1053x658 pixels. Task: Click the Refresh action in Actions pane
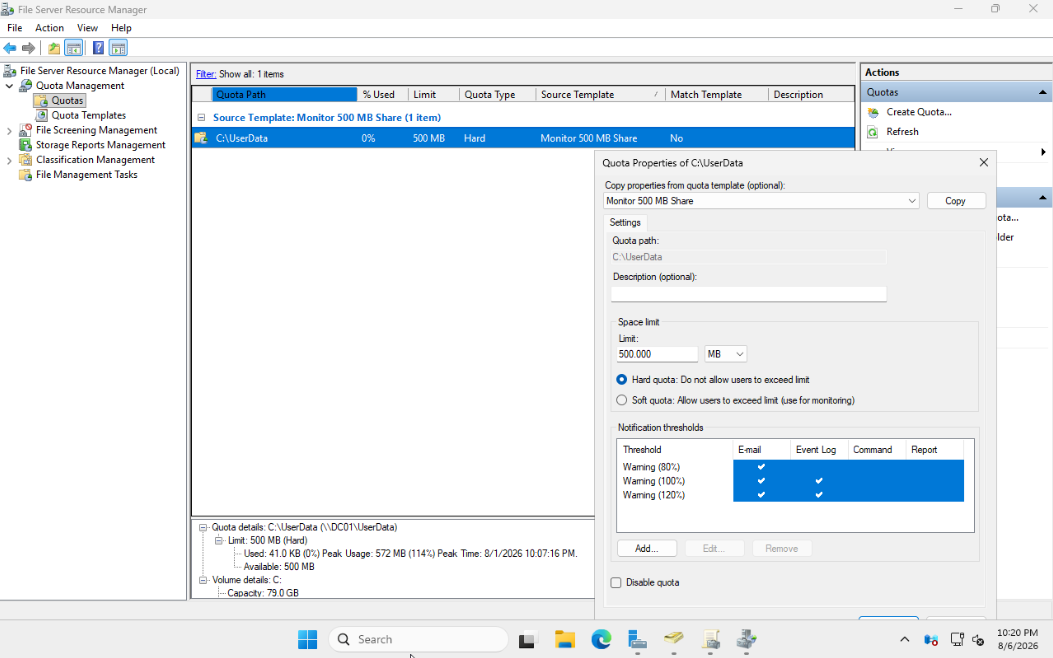point(902,132)
